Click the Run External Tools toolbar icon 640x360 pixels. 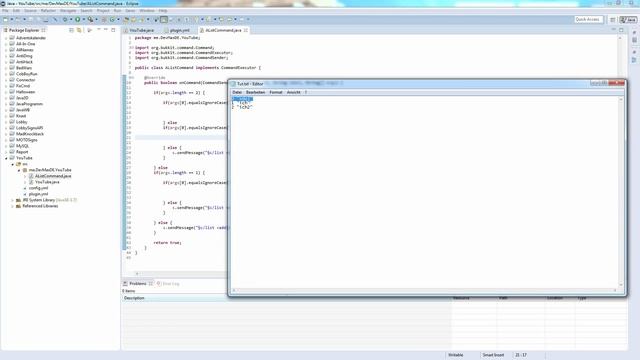point(90,19)
